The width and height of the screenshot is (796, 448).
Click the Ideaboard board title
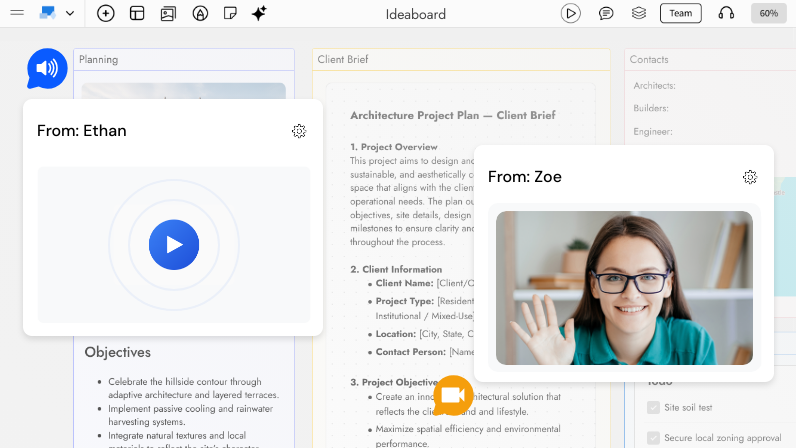[x=415, y=14]
